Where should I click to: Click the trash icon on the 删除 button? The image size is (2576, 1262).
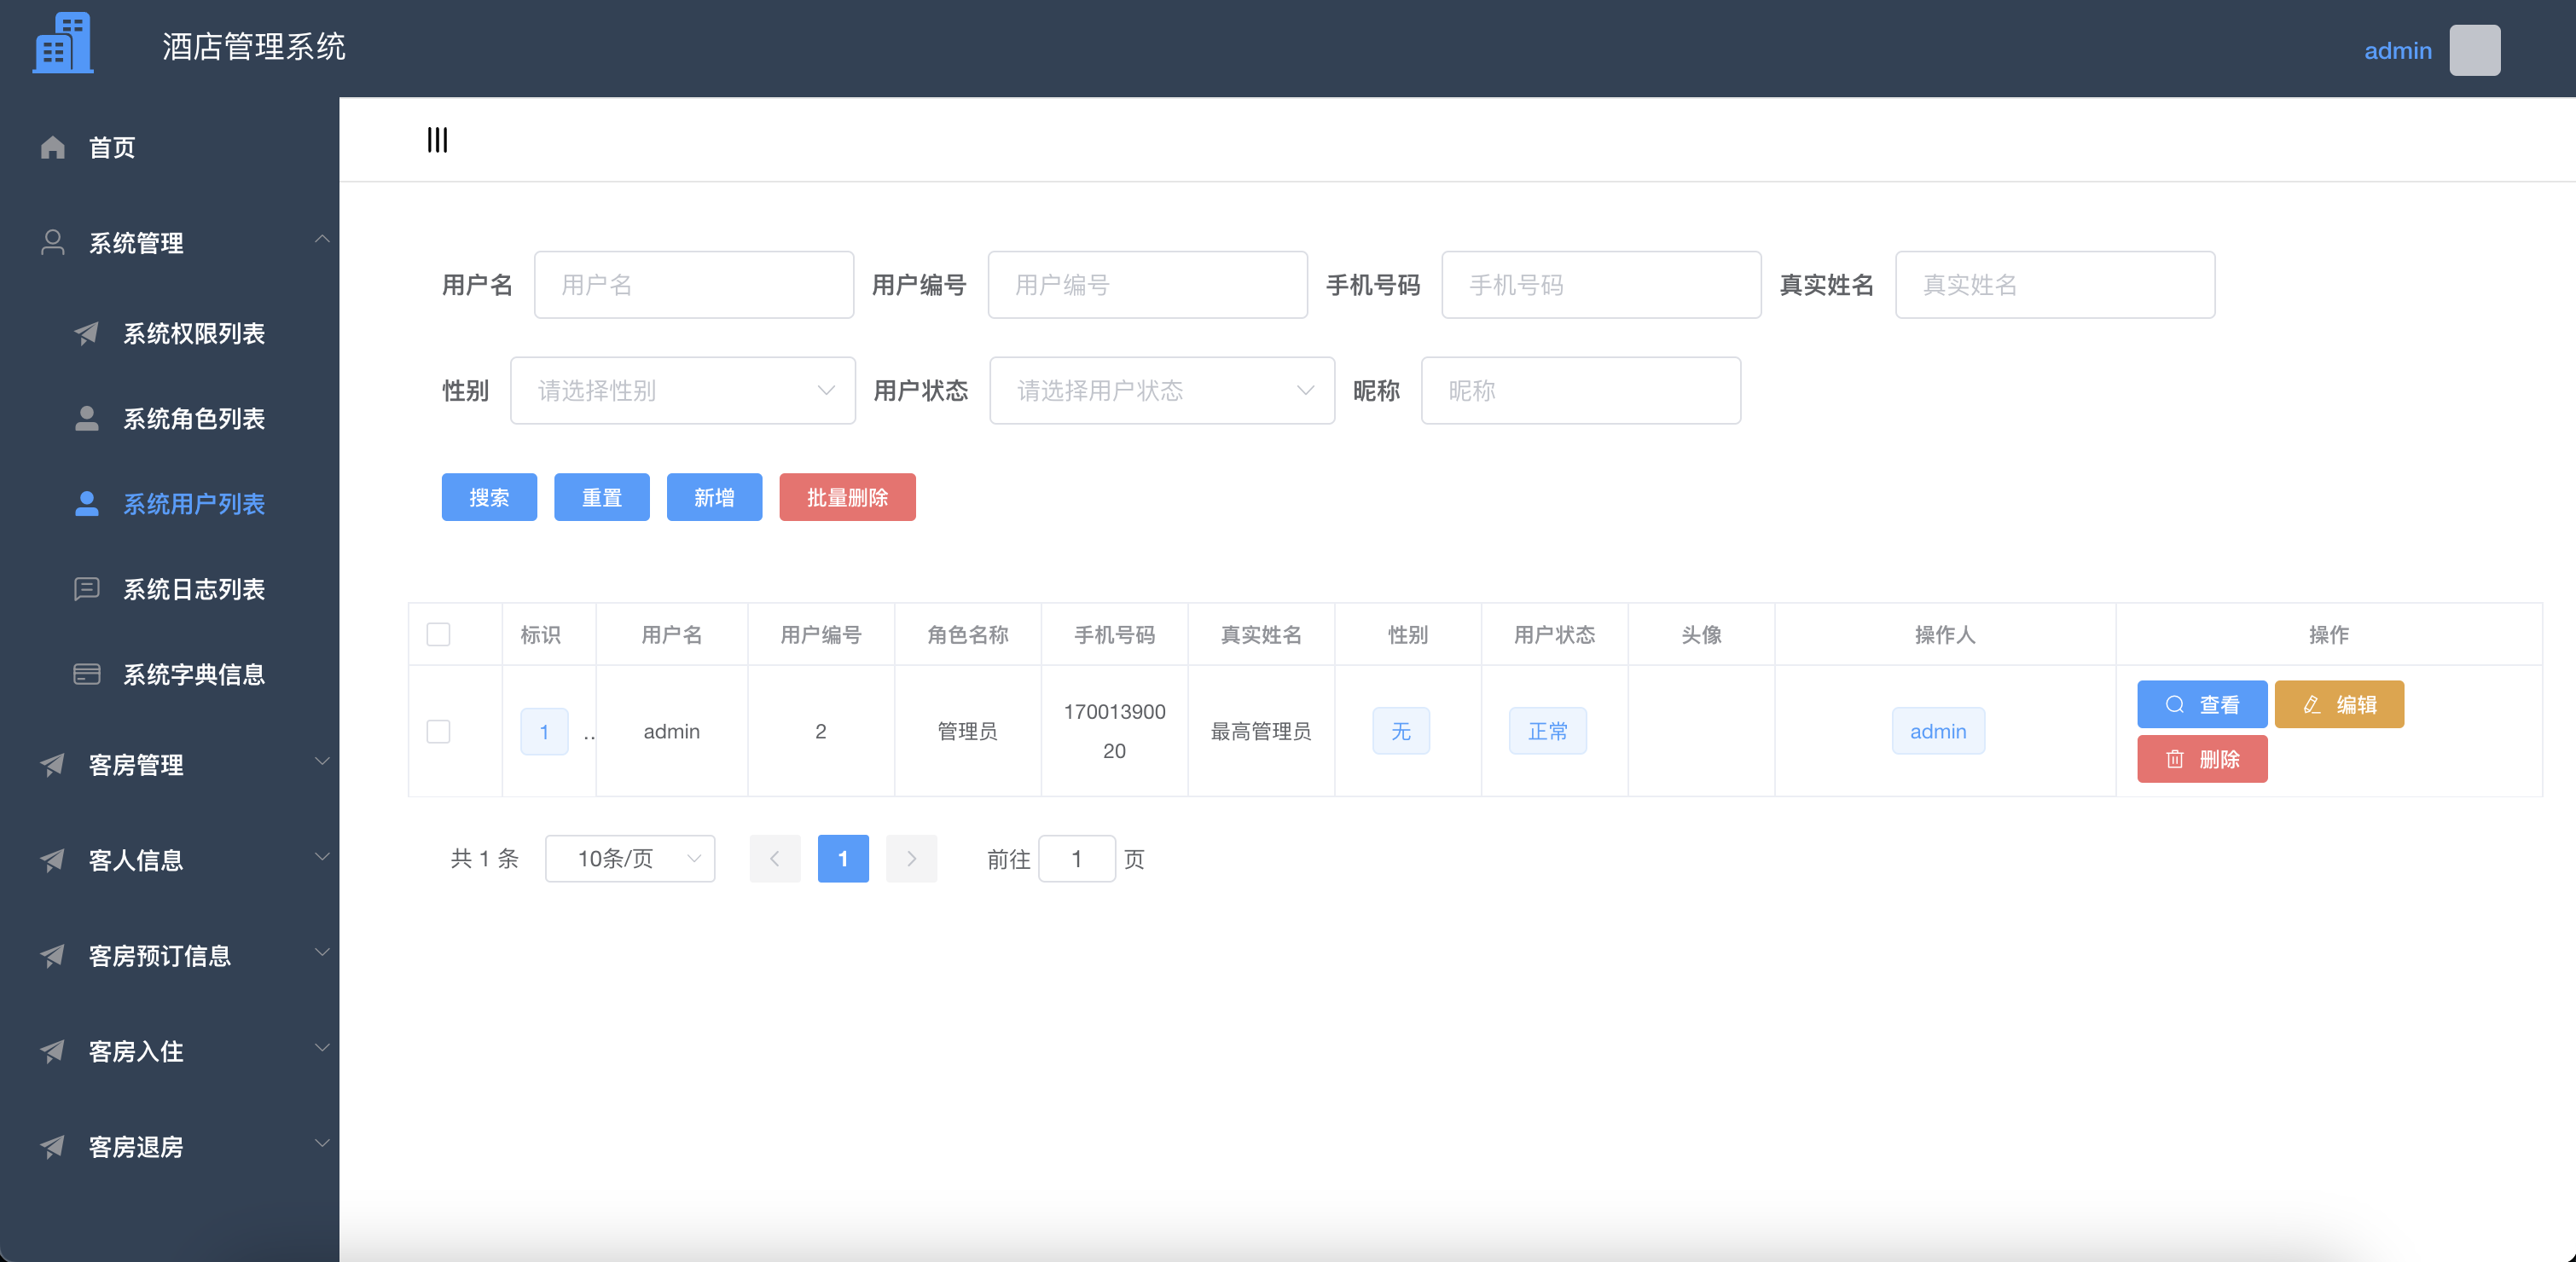pos(2176,759)
